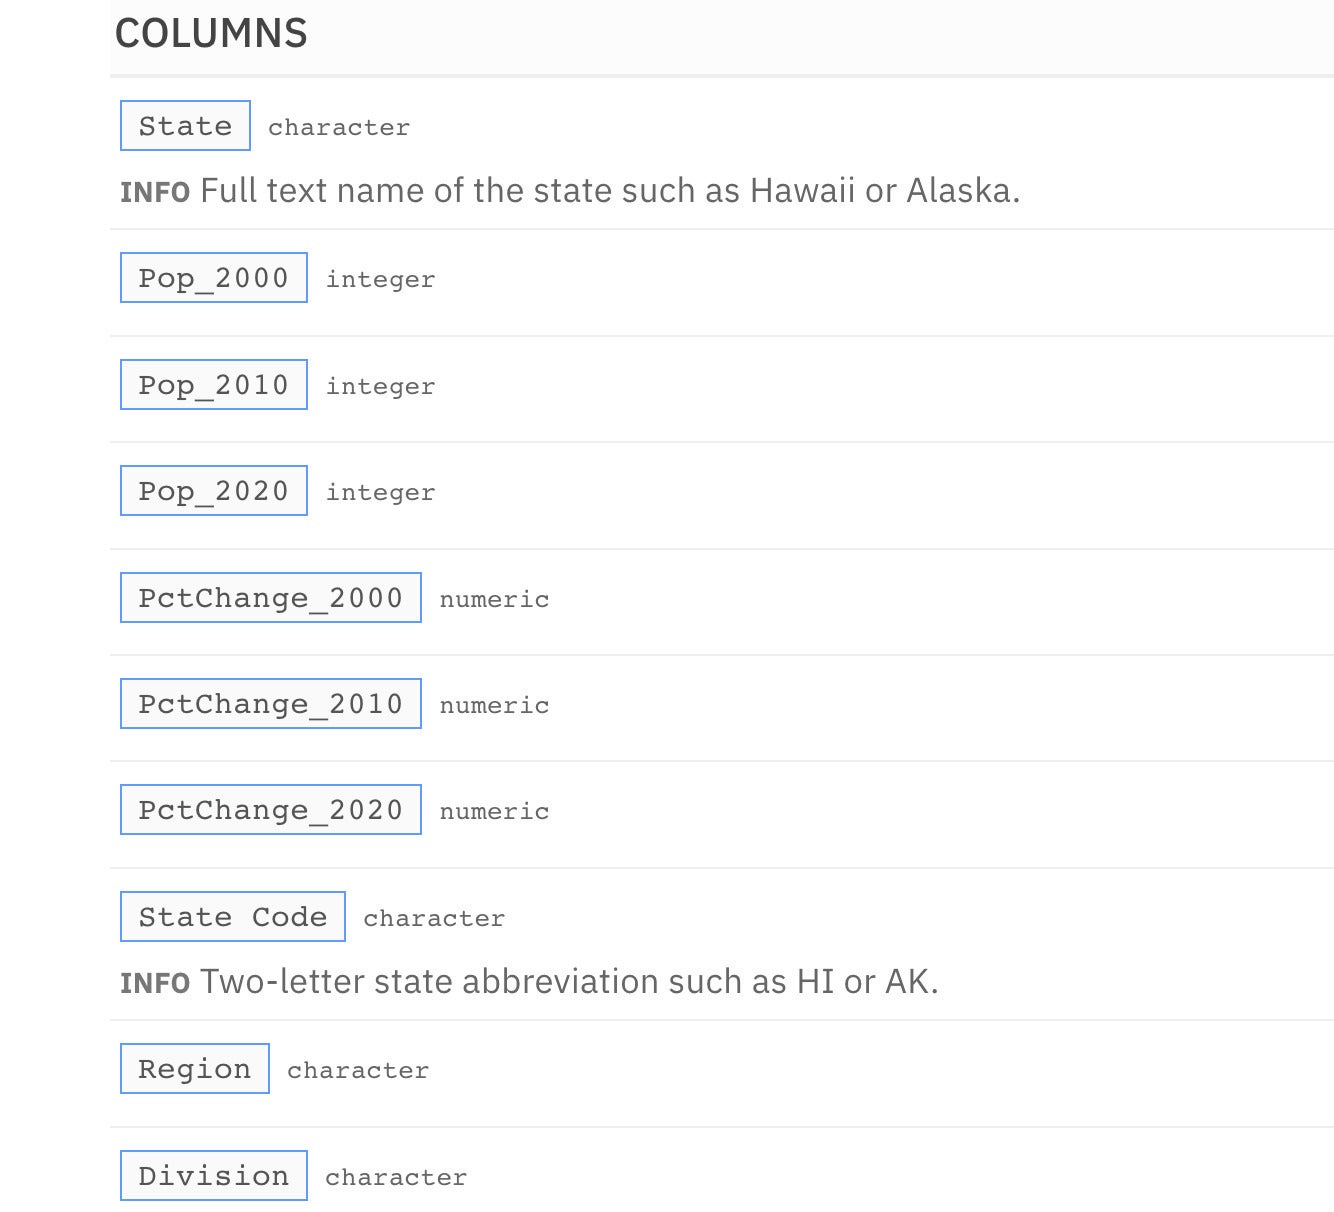The height and width of the screenshot is (1212, 1334).
Task: Click the character type beside Division
Action: 396,1178
